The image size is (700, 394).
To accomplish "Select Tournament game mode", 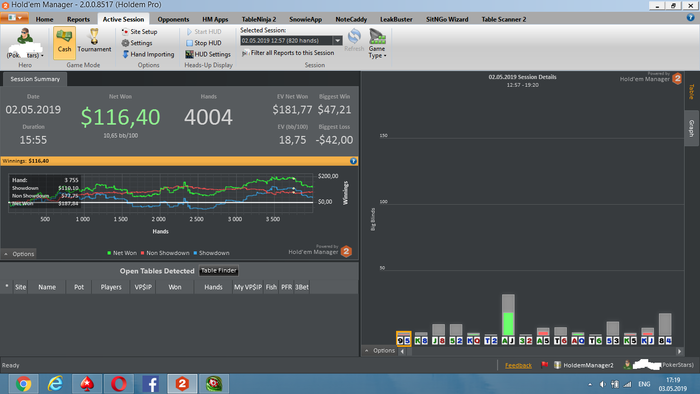I will 94,41.
